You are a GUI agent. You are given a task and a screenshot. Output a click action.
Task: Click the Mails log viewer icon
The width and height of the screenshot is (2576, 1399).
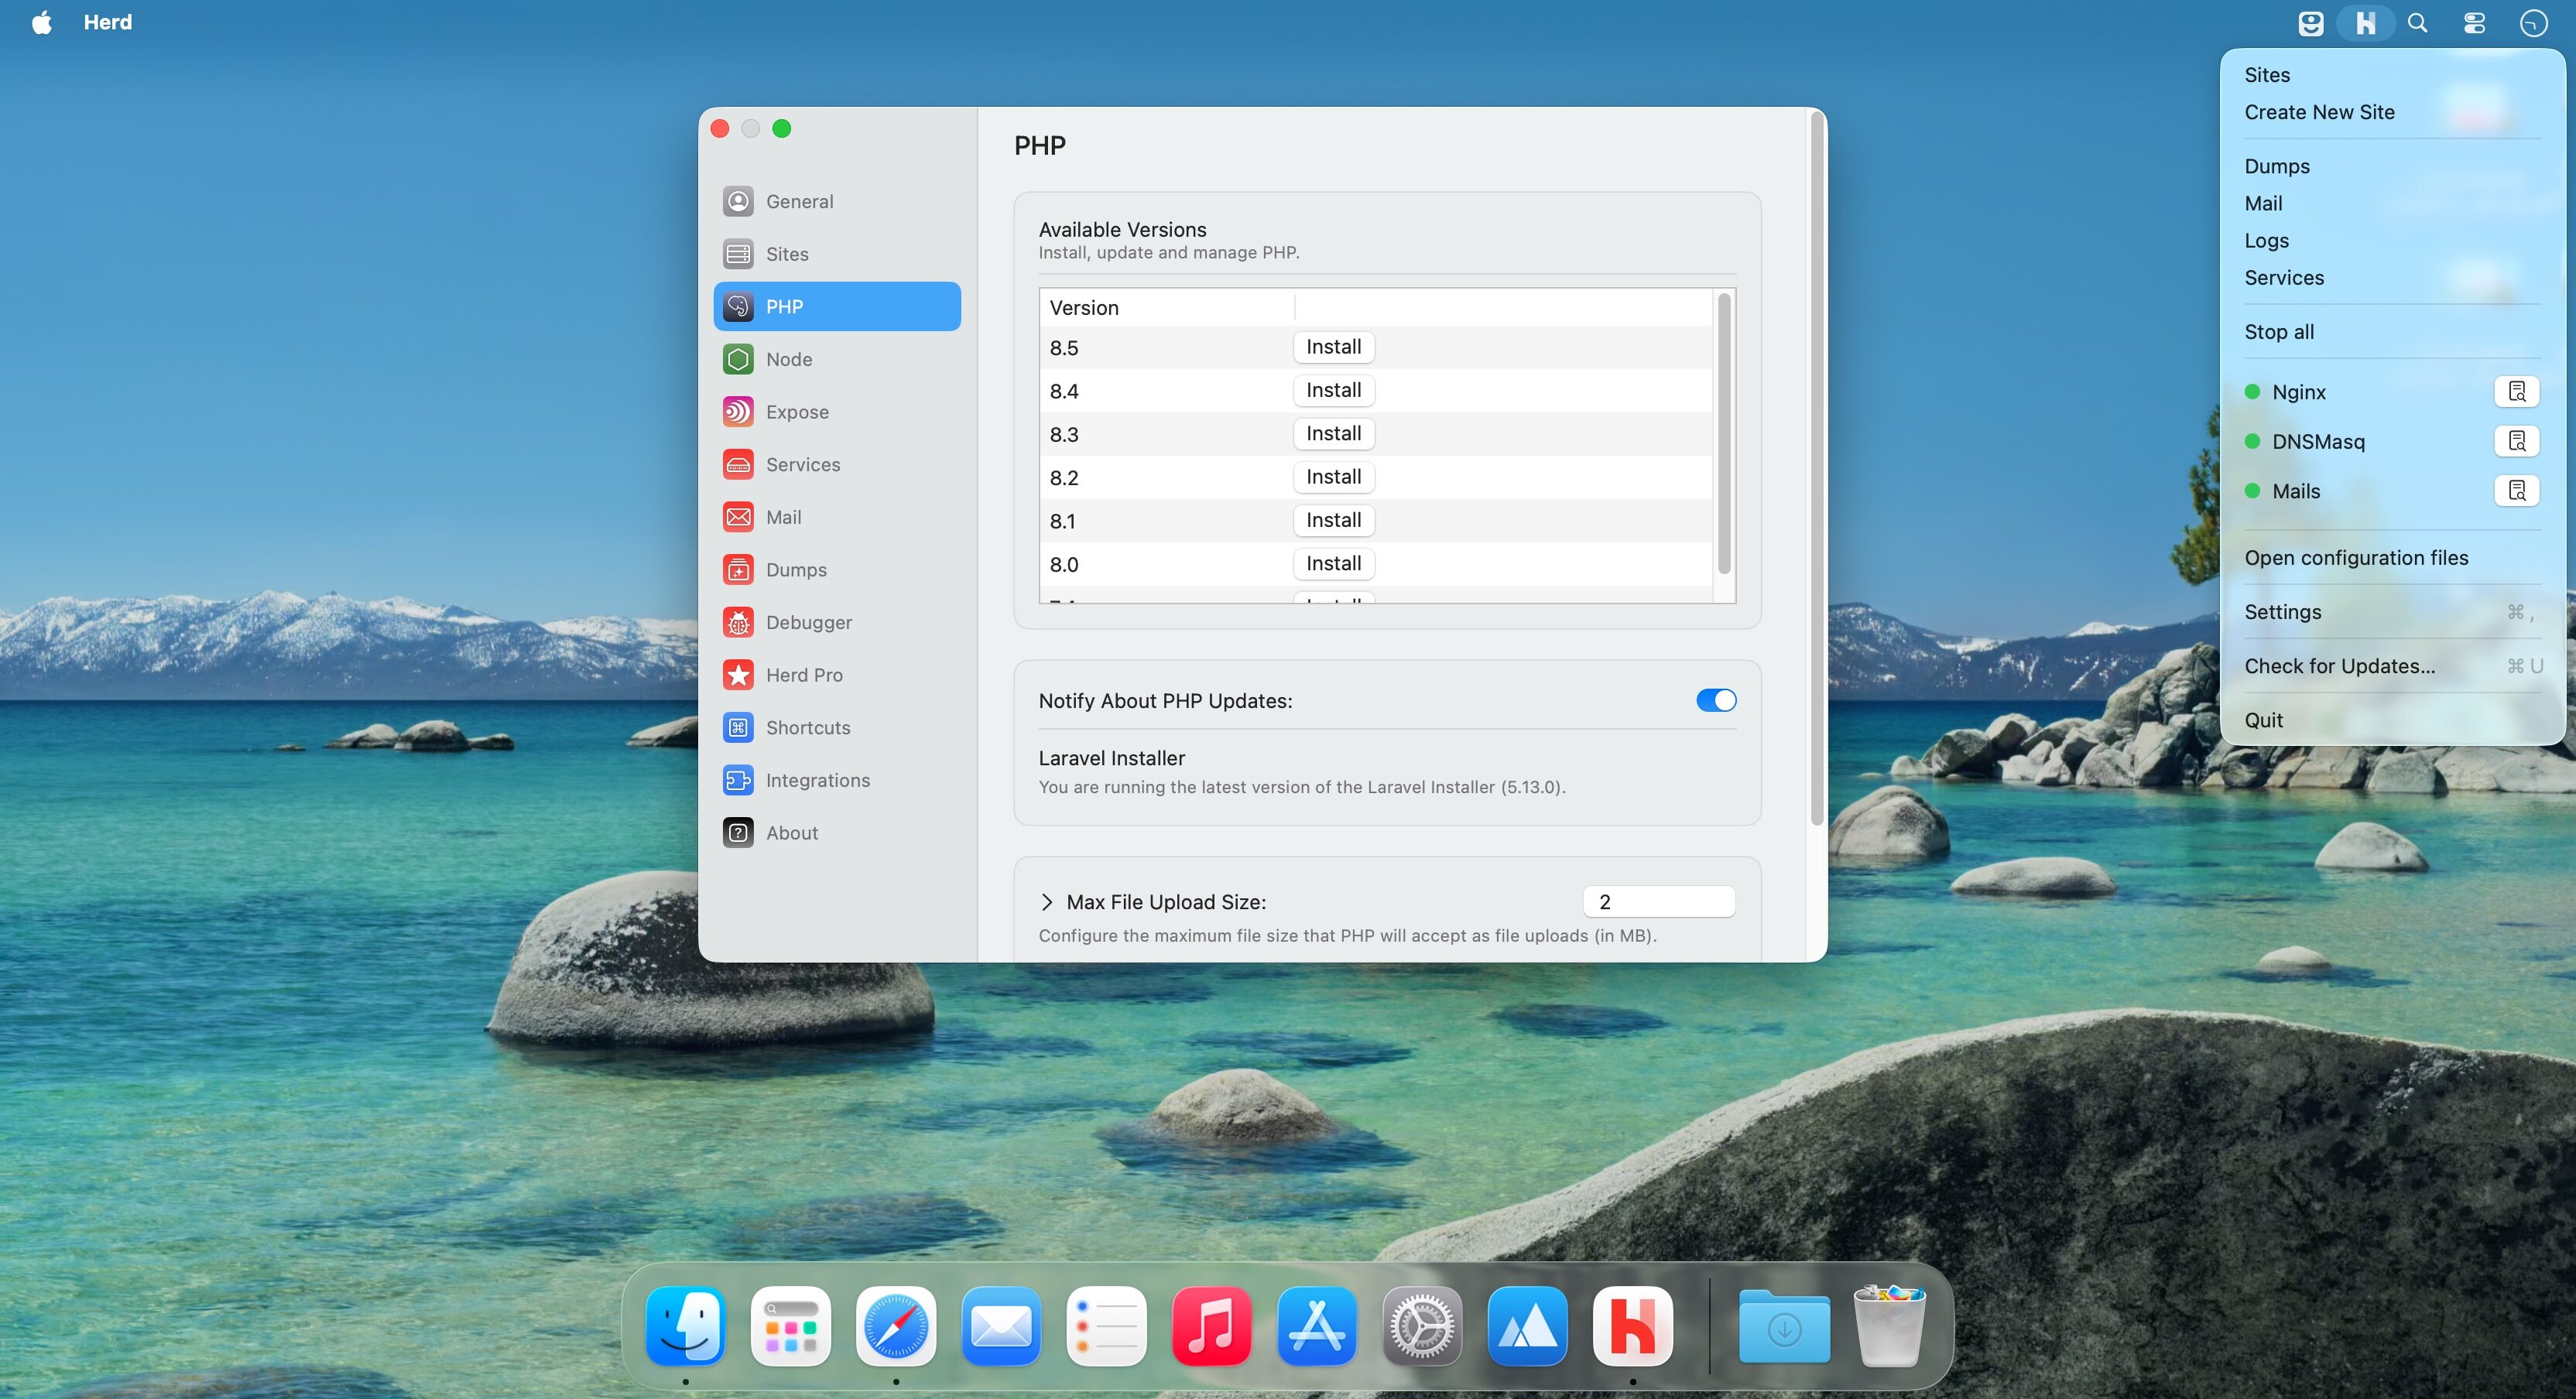2516,490
